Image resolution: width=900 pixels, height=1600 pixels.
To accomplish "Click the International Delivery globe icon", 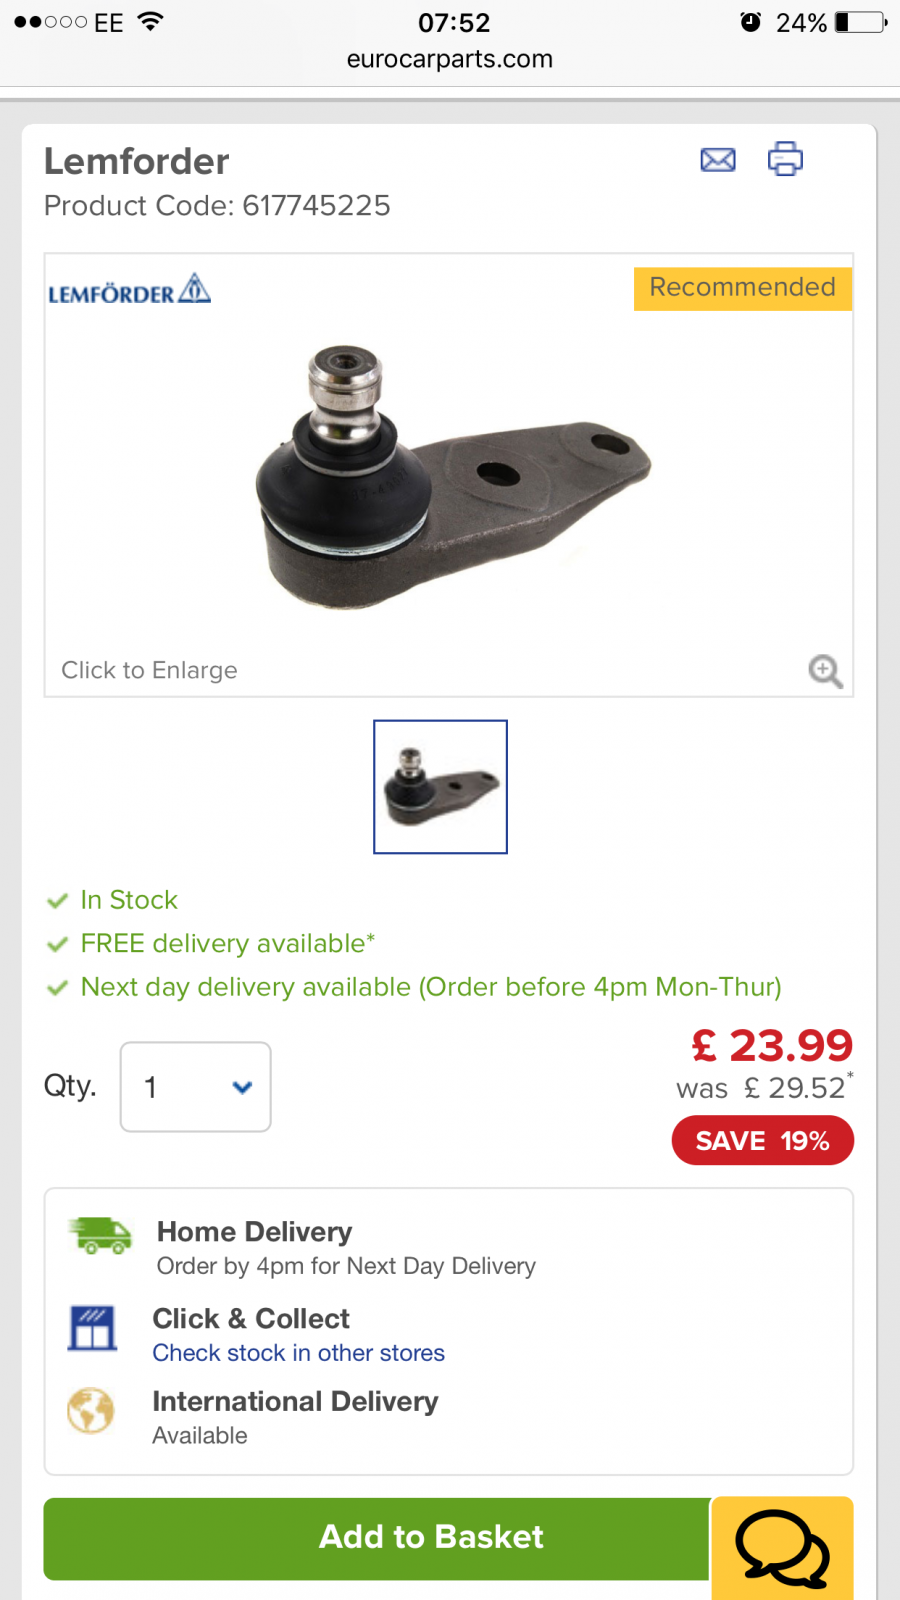I will pyautogui.click(x=91, y=1411).
